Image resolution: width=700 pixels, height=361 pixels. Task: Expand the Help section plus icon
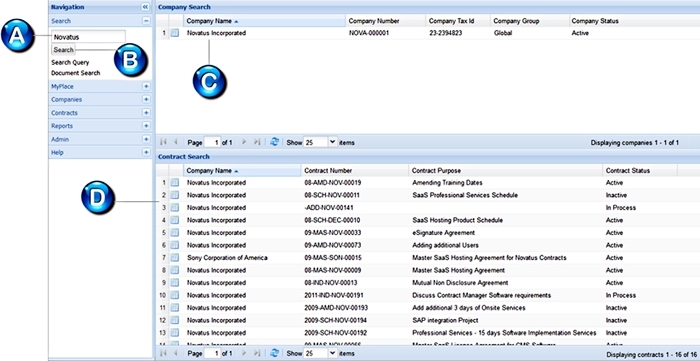pos(146,152)
